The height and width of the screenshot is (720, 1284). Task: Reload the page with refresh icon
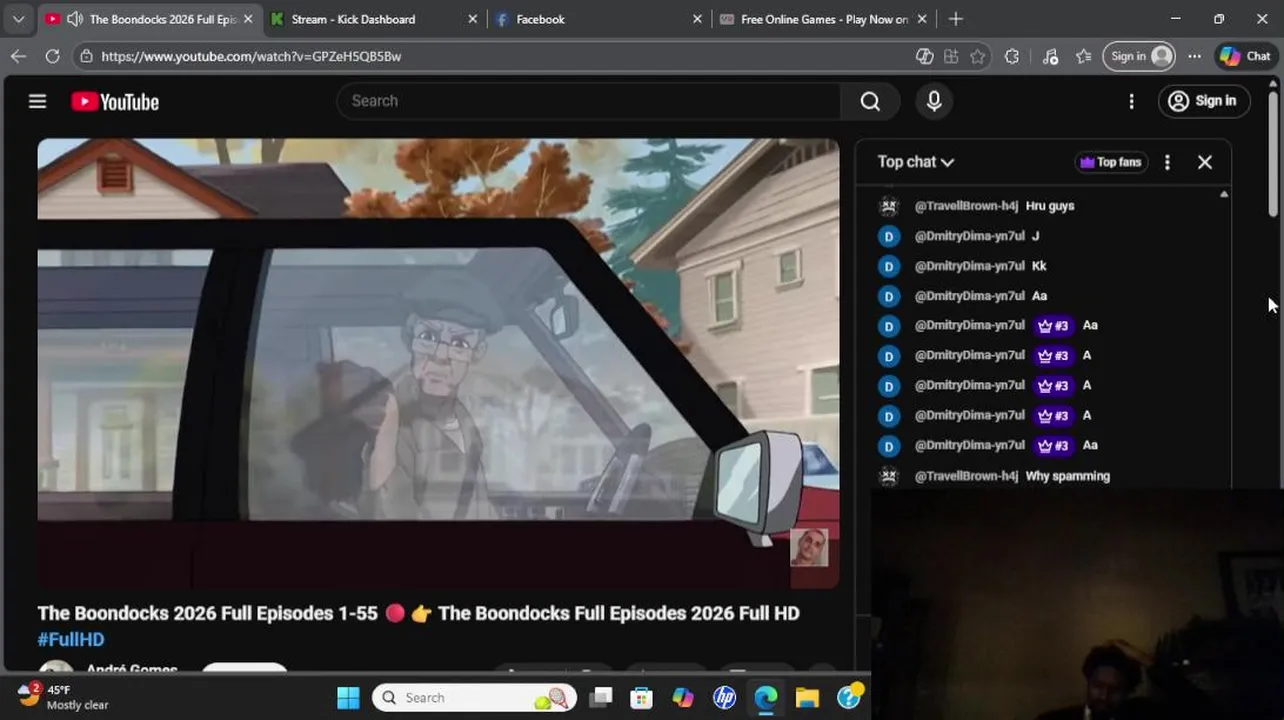coord(52,56)
